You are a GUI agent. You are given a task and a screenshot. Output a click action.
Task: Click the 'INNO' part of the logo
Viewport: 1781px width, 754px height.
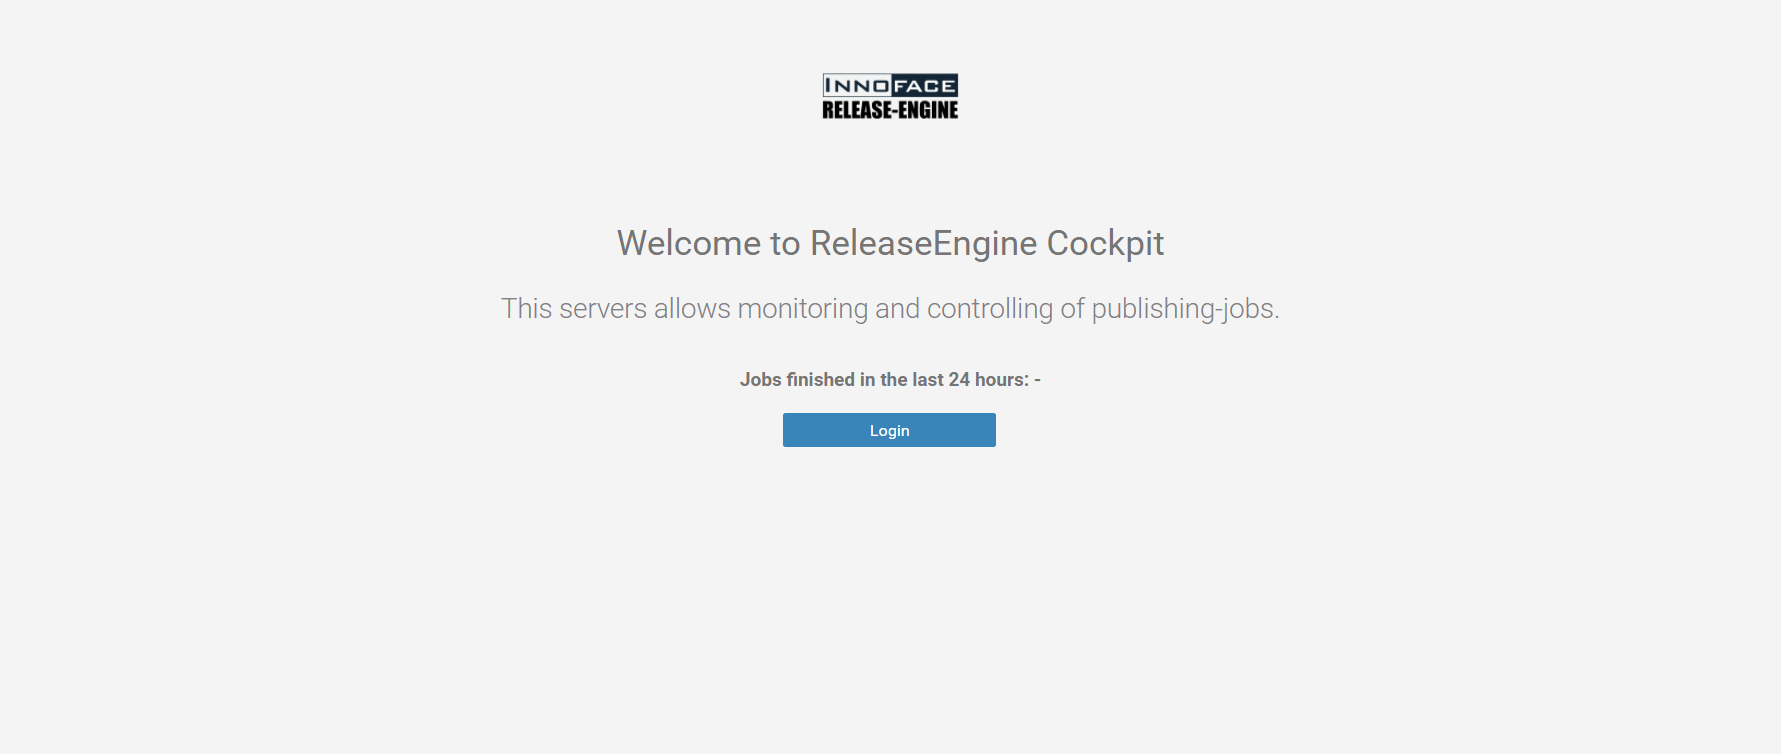point(856,86)
